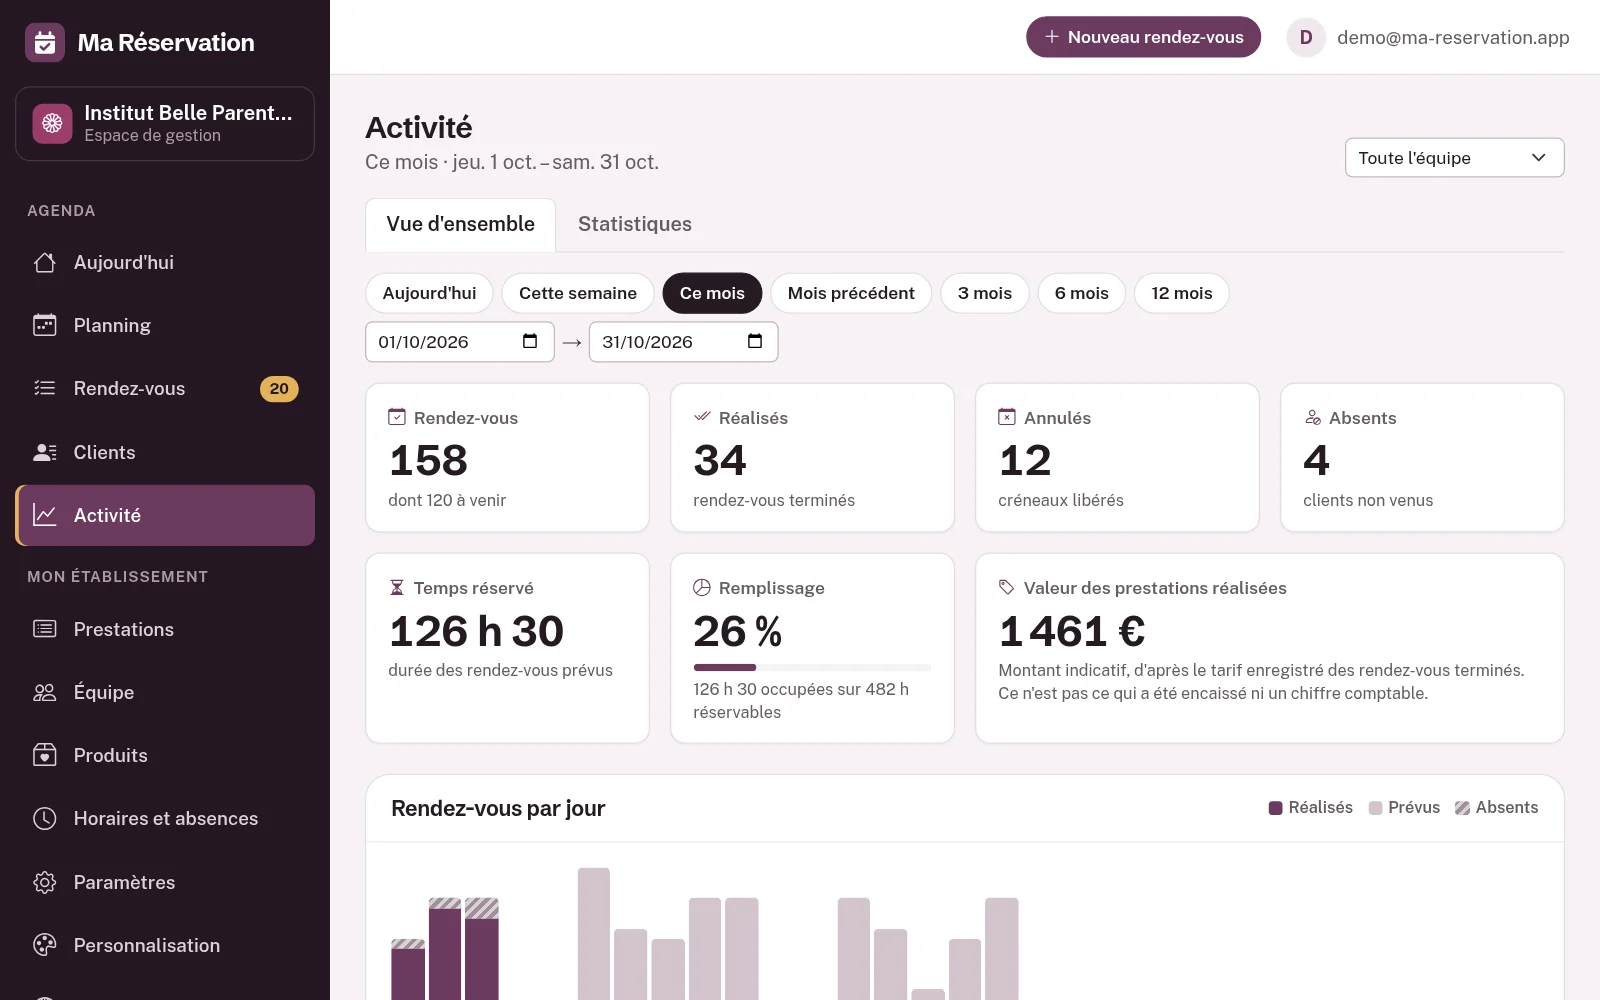Click the user avatar letter D
This screenshot has width=1600, height=1000.
click(1306, 37)
